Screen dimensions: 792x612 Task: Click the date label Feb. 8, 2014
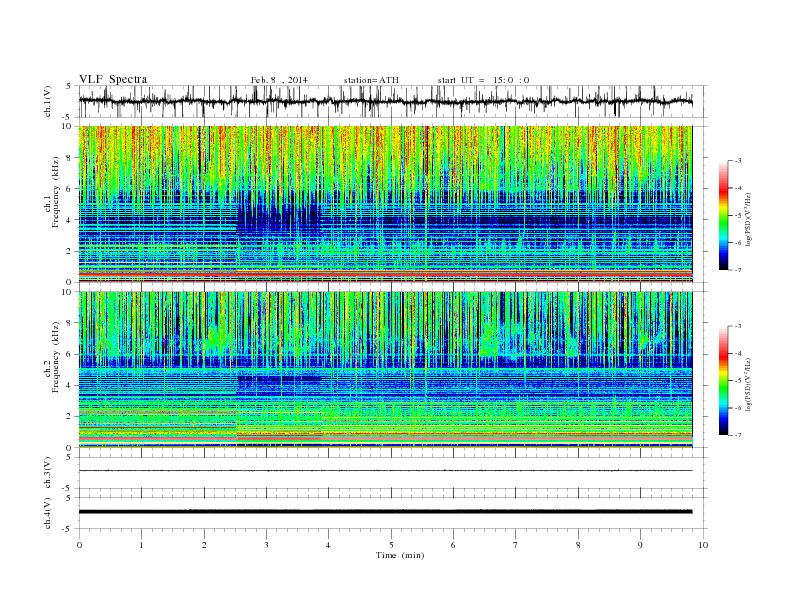coord(279,80)
